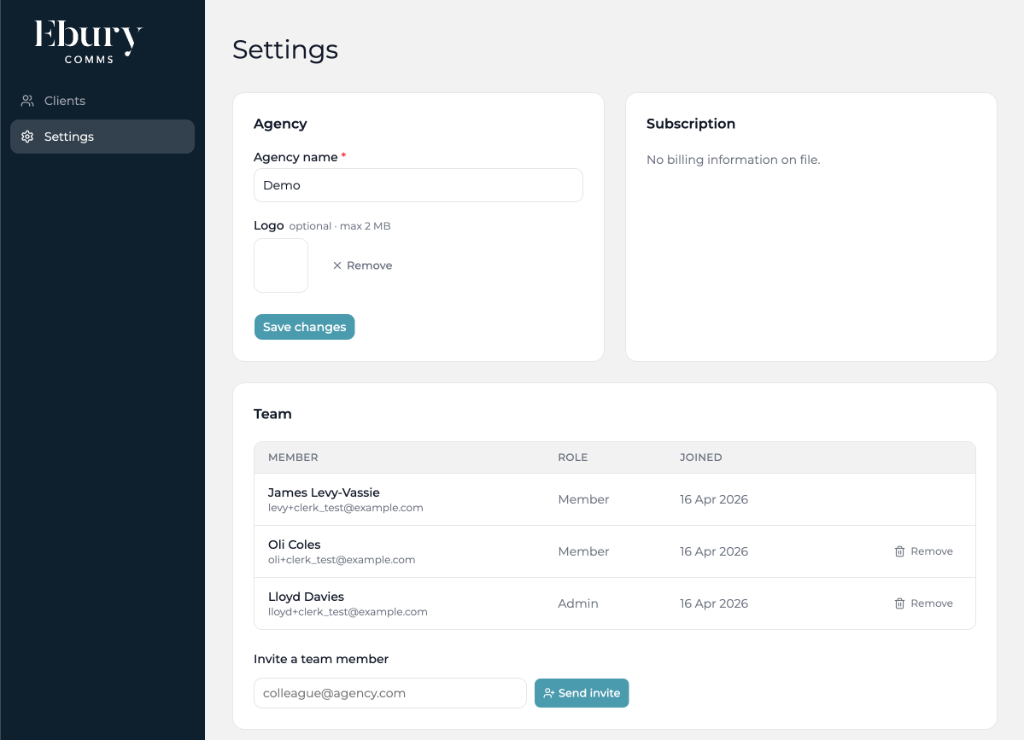1024x740 pixels.
Task: Click Member role in Oli Coles row
Action: click(x=583, y=551)
